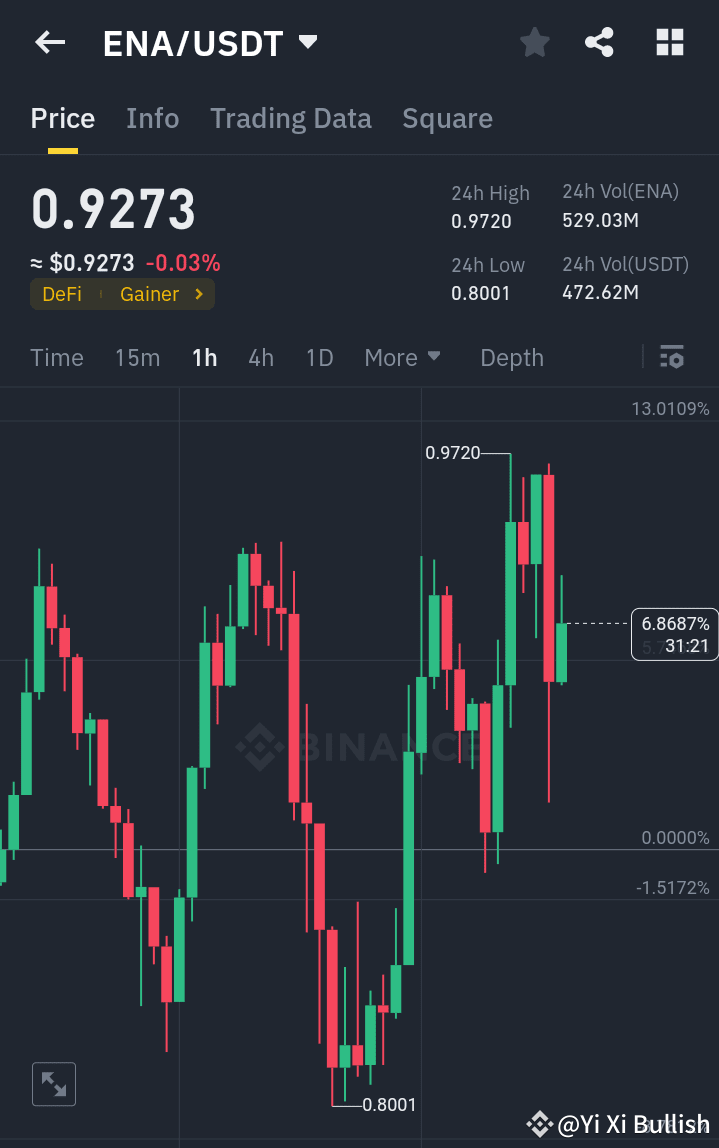
Task: Tap the @Yi Xi Bullish badge icon
Action: click(x=540, y=1123)
